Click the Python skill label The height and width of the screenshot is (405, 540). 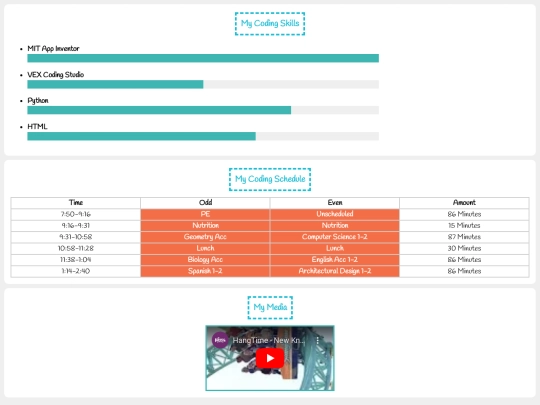pyautogui.click(x=38, y=101)
